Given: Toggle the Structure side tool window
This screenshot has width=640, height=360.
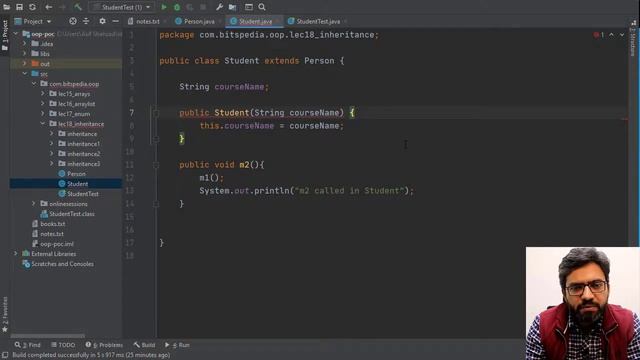Looking at the screenshot, I should (633, 39).
